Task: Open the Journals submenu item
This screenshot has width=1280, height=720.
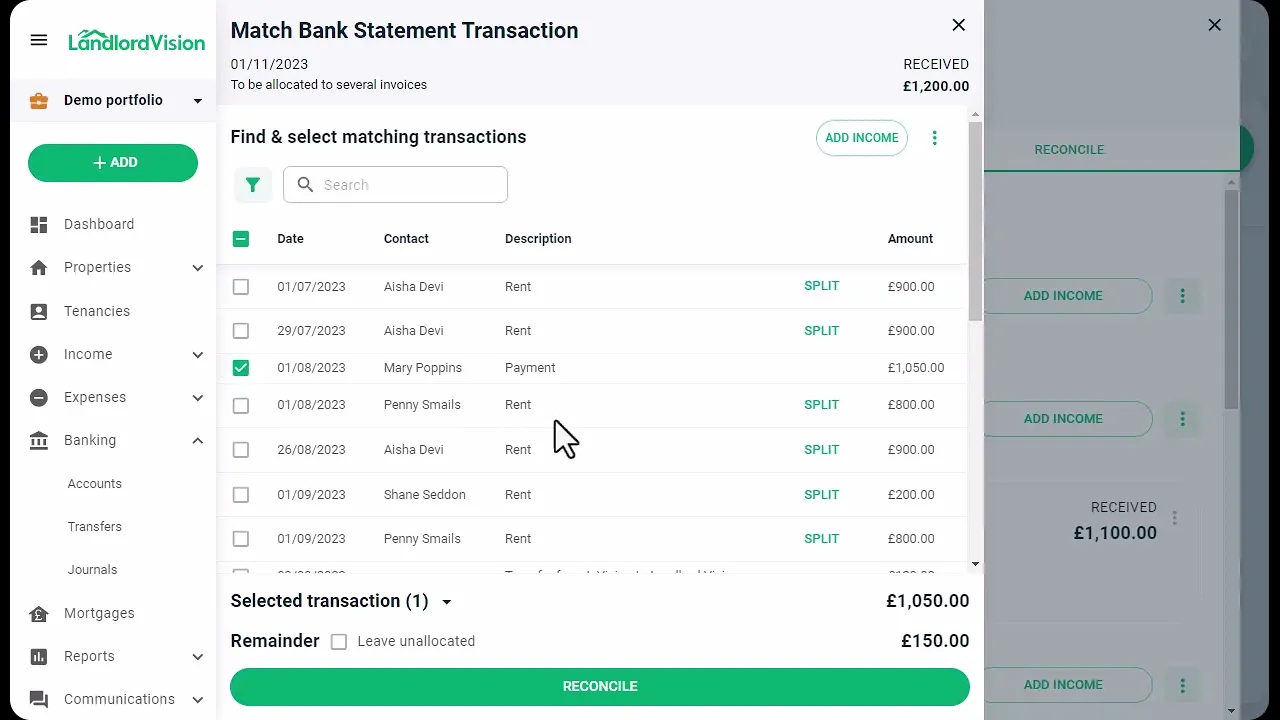Action: [x=93, y=570]
